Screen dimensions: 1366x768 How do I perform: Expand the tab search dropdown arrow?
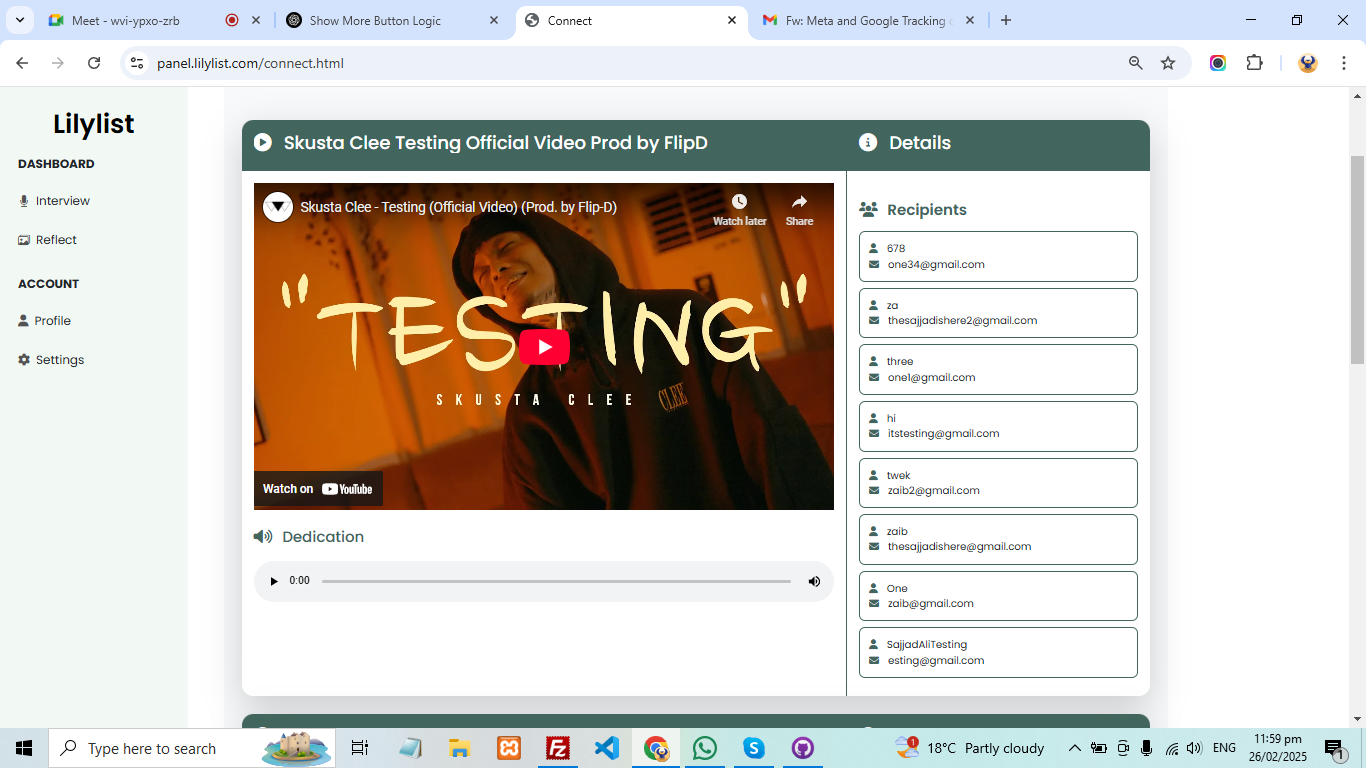tap(19, 20)
